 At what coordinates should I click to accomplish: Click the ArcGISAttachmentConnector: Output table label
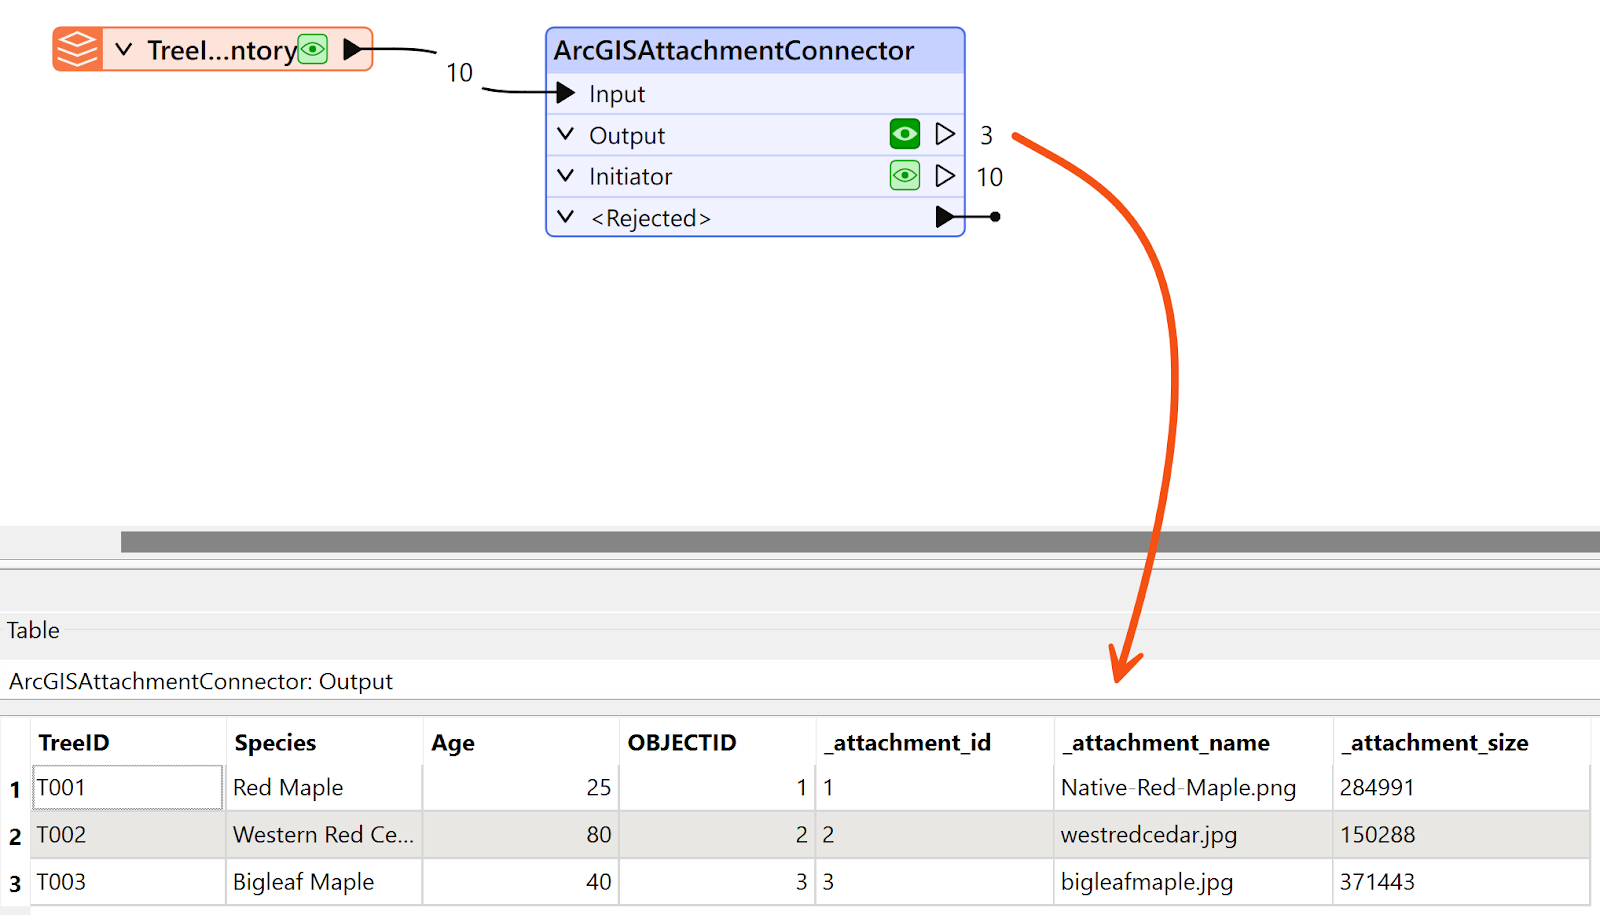pyautogui.click(x=201, y=681)
